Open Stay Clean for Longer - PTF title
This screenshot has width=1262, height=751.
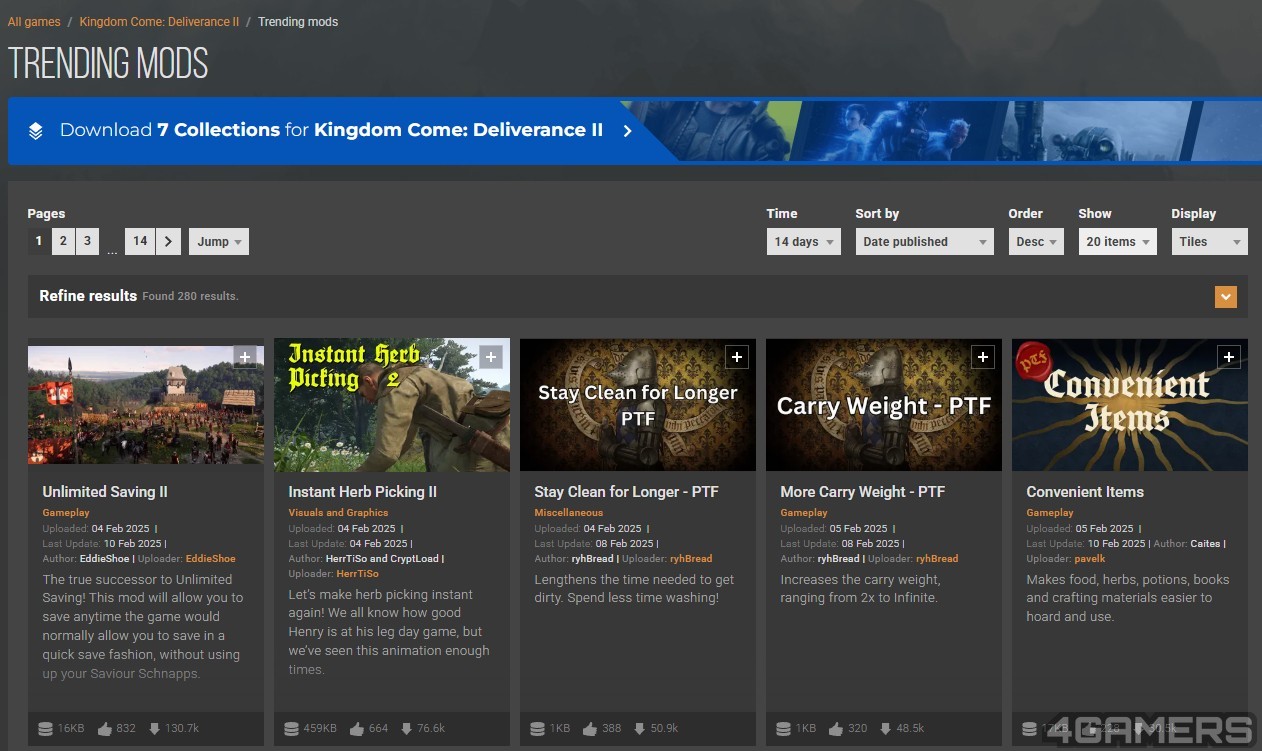(627, 492)
